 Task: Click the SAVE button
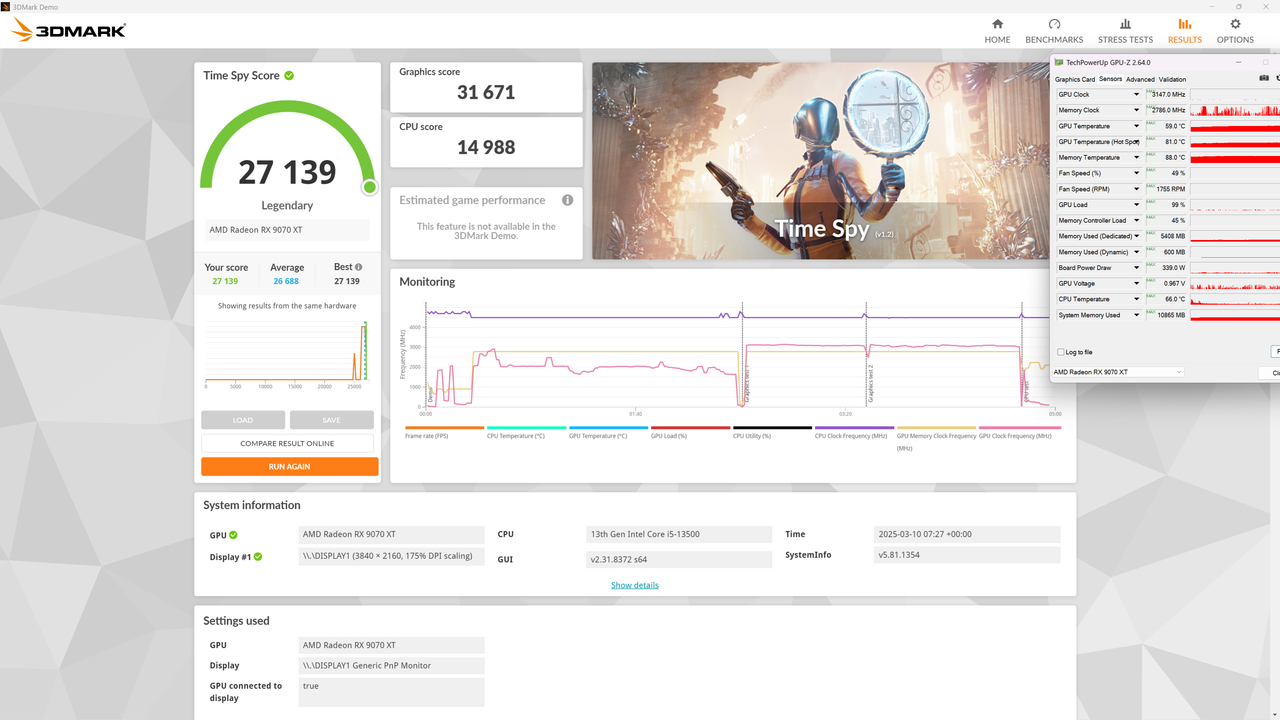pyautogui.click(x=331, y=420)
